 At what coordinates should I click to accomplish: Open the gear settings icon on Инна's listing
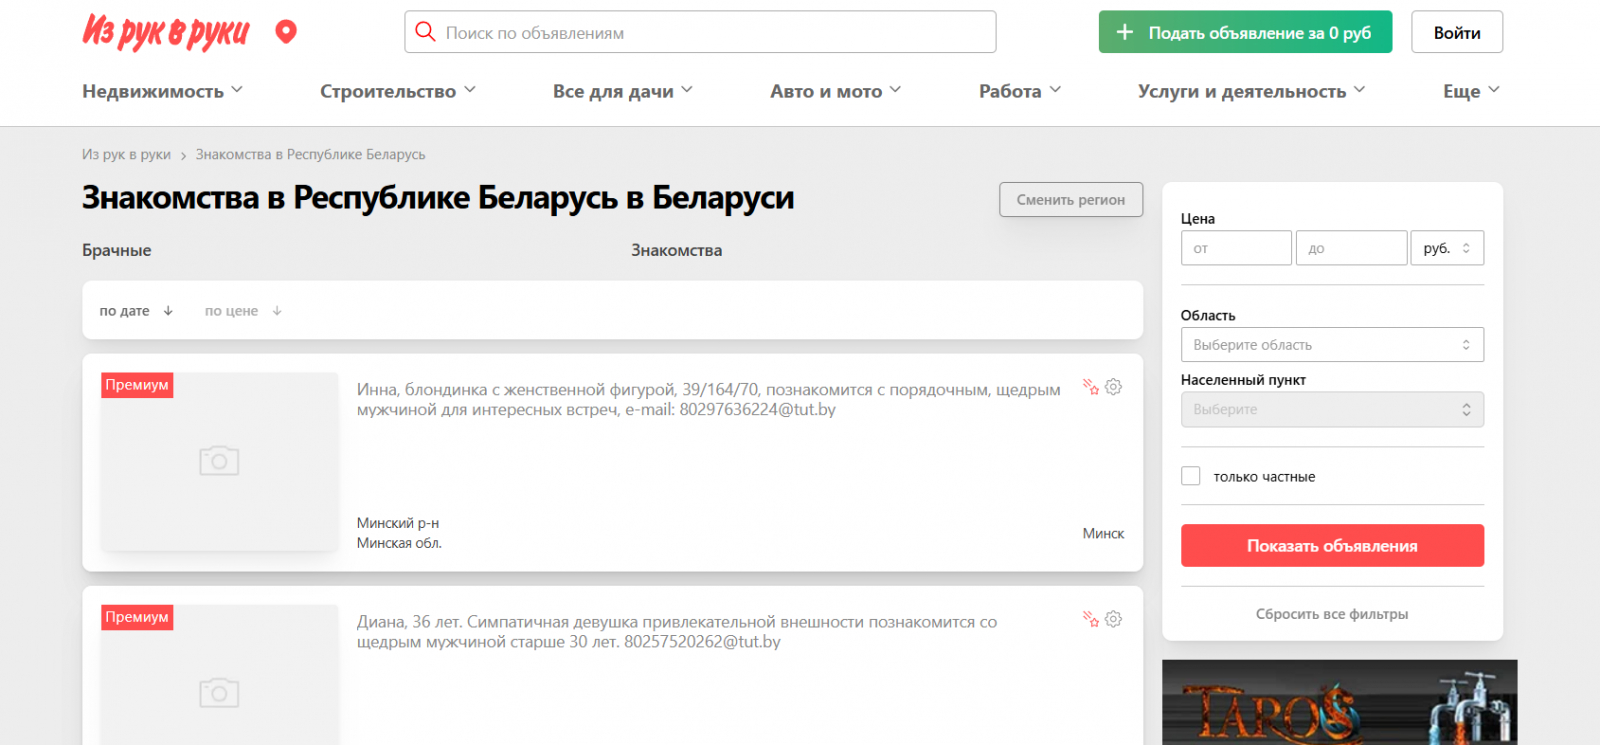coord(1113,387)
